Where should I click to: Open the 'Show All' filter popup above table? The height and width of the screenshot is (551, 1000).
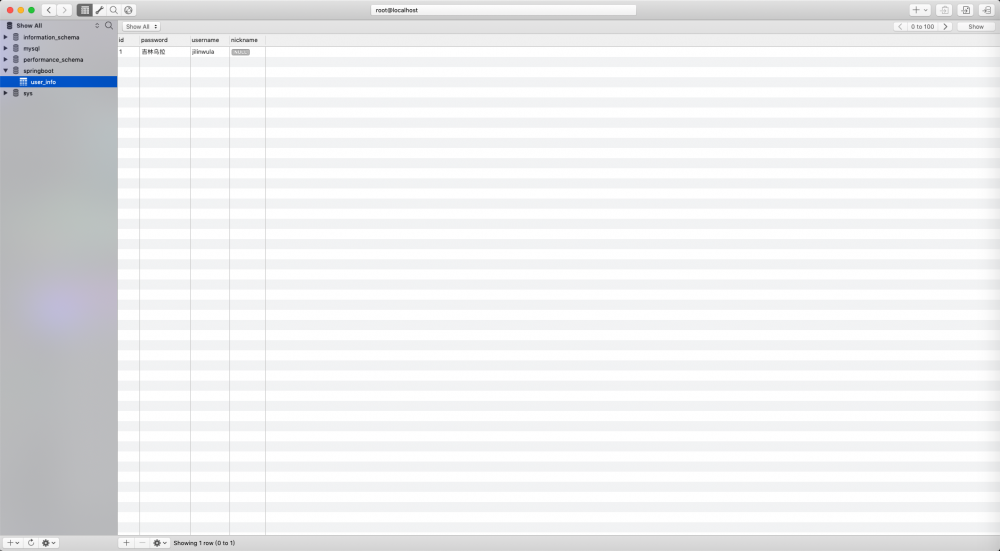click(141, 27)
